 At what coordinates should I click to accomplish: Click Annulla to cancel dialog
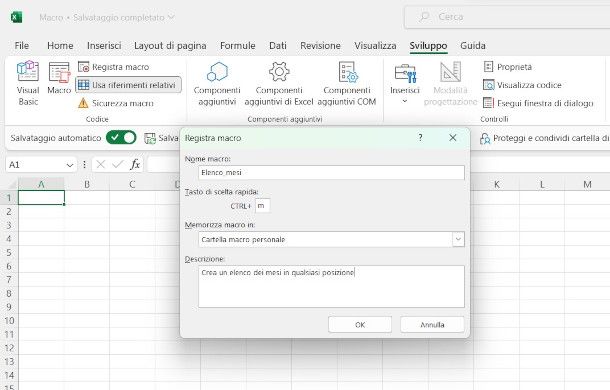click(432, 325)
